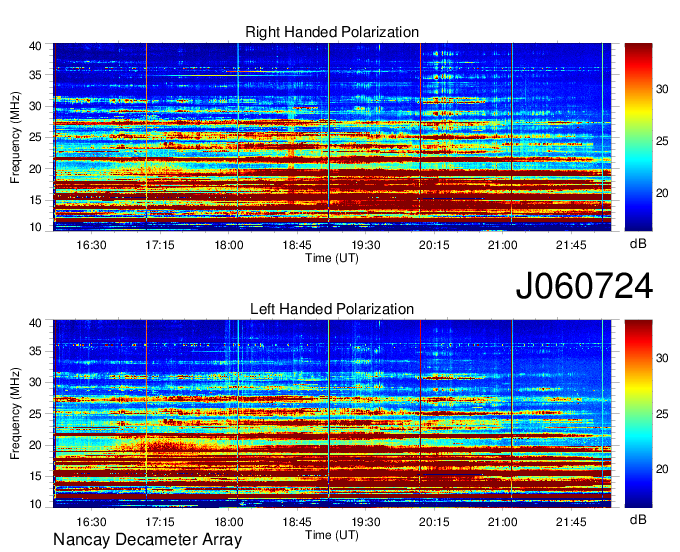Click the left-handed spectrogram plot
This screenshot has height=552, width=680.
[332, 414]
